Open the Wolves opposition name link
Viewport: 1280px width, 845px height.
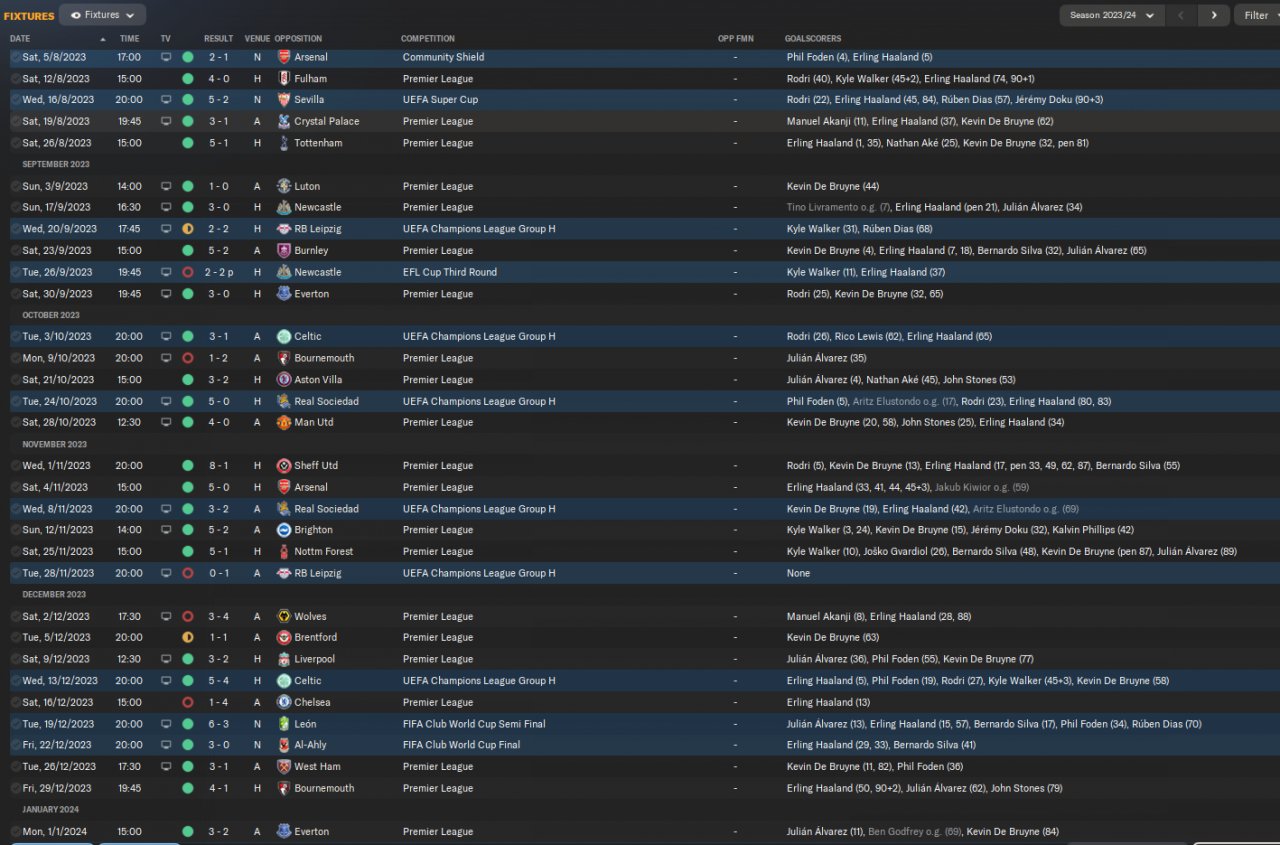[310, 617]
